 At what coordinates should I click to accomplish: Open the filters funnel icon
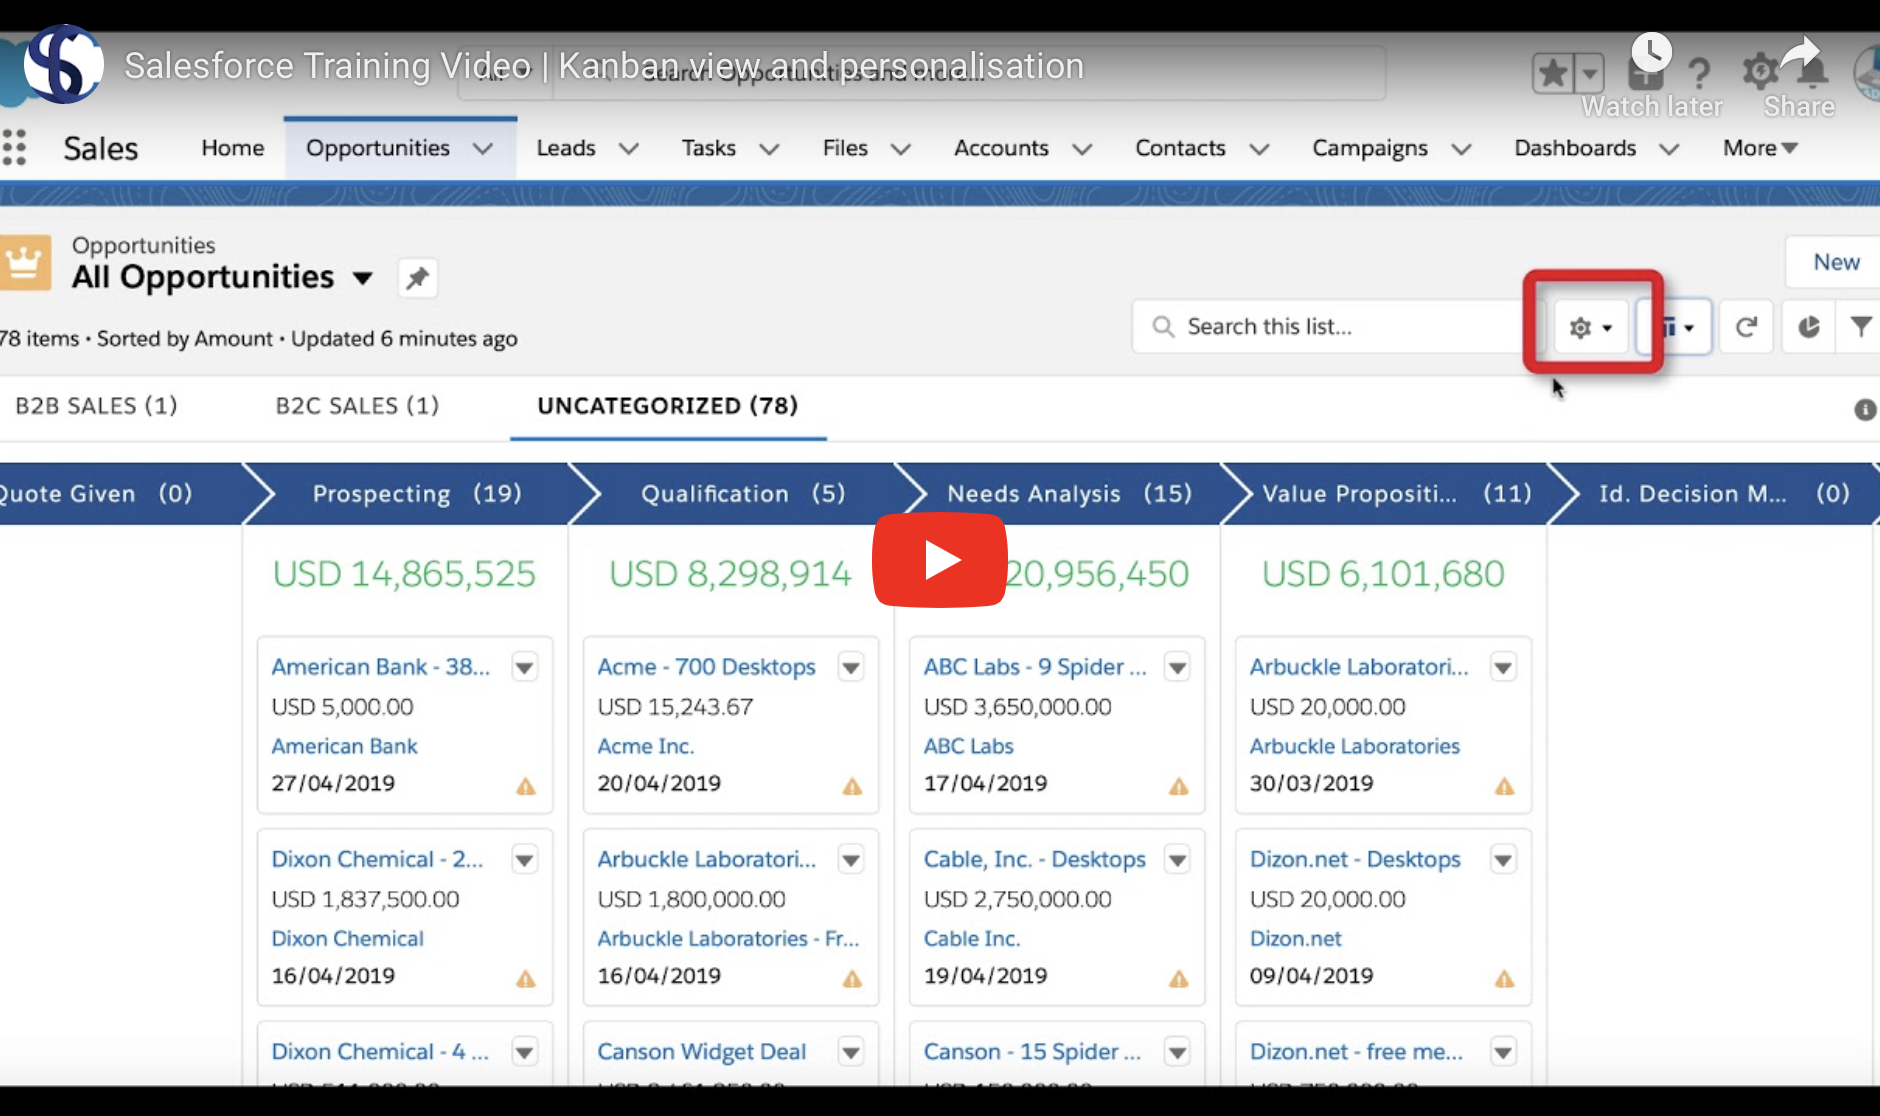tap(1860, 327)
